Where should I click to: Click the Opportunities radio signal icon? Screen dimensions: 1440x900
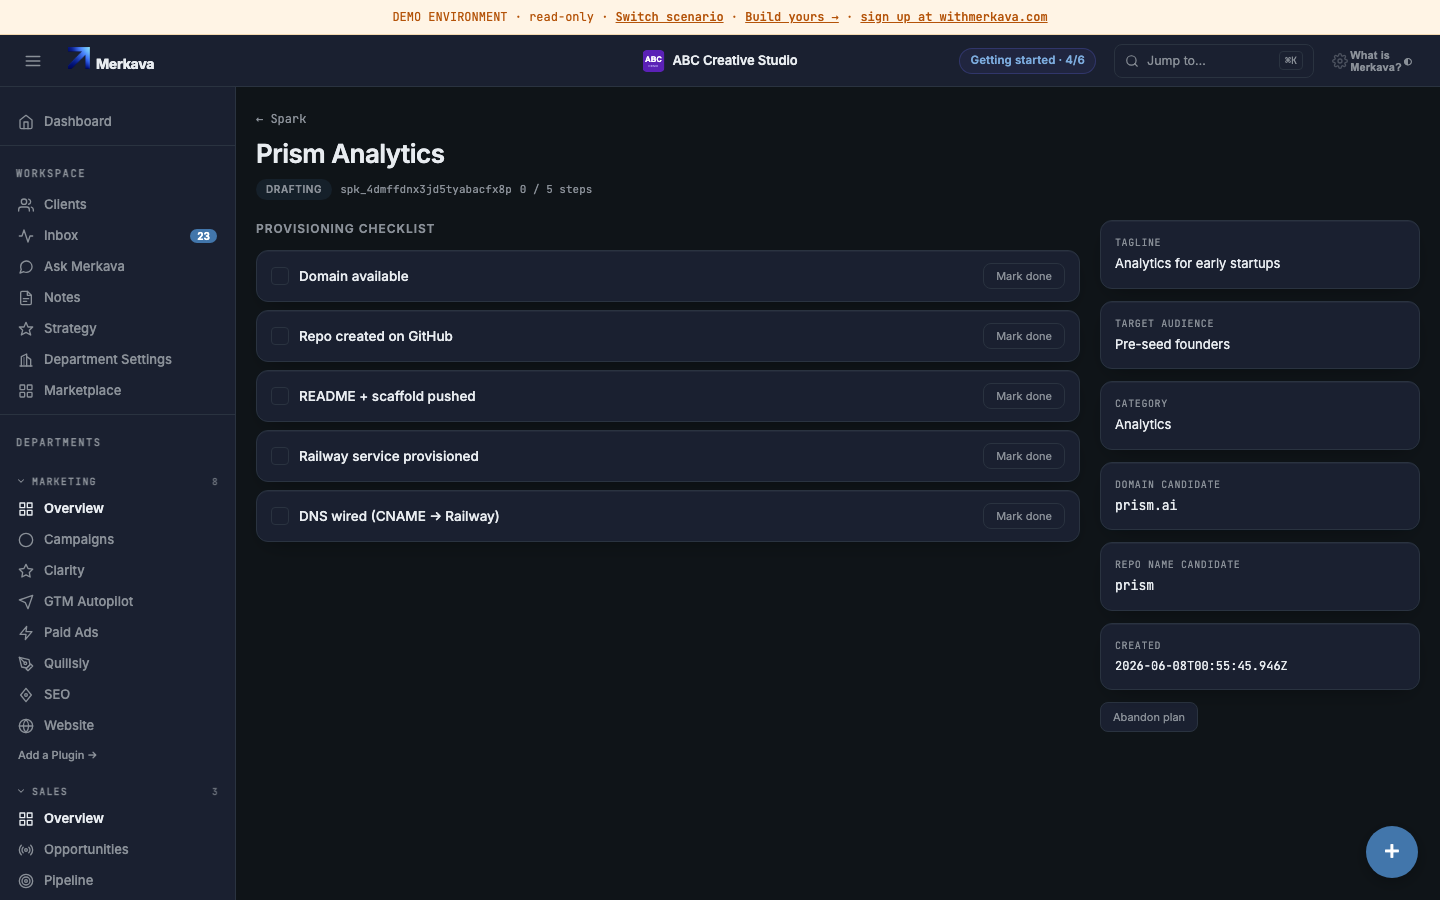coord(26,850)
